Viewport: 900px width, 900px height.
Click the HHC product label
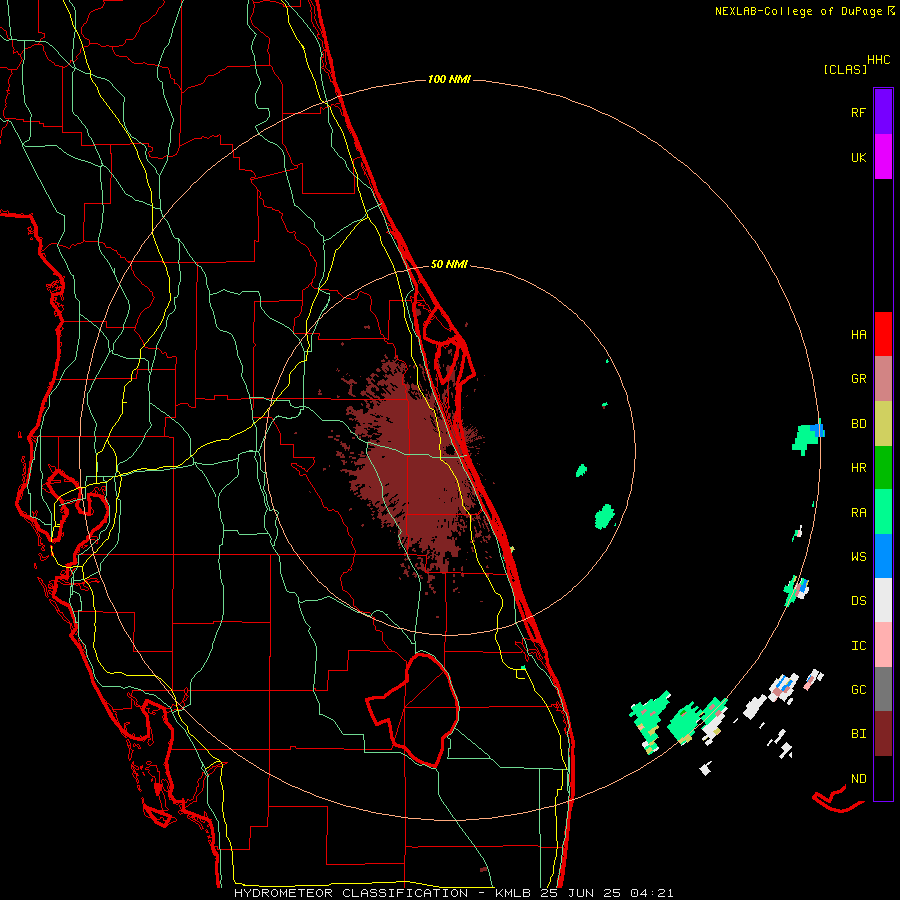pyautogui.click(x=879, y=60)
